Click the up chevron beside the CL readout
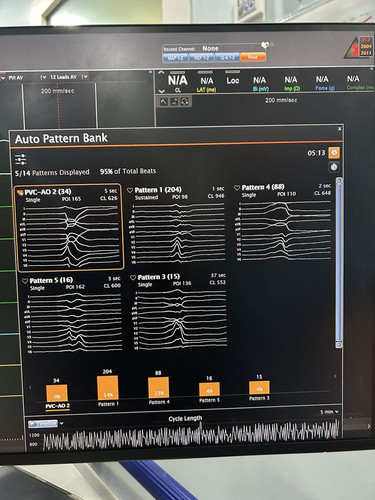 161,72
